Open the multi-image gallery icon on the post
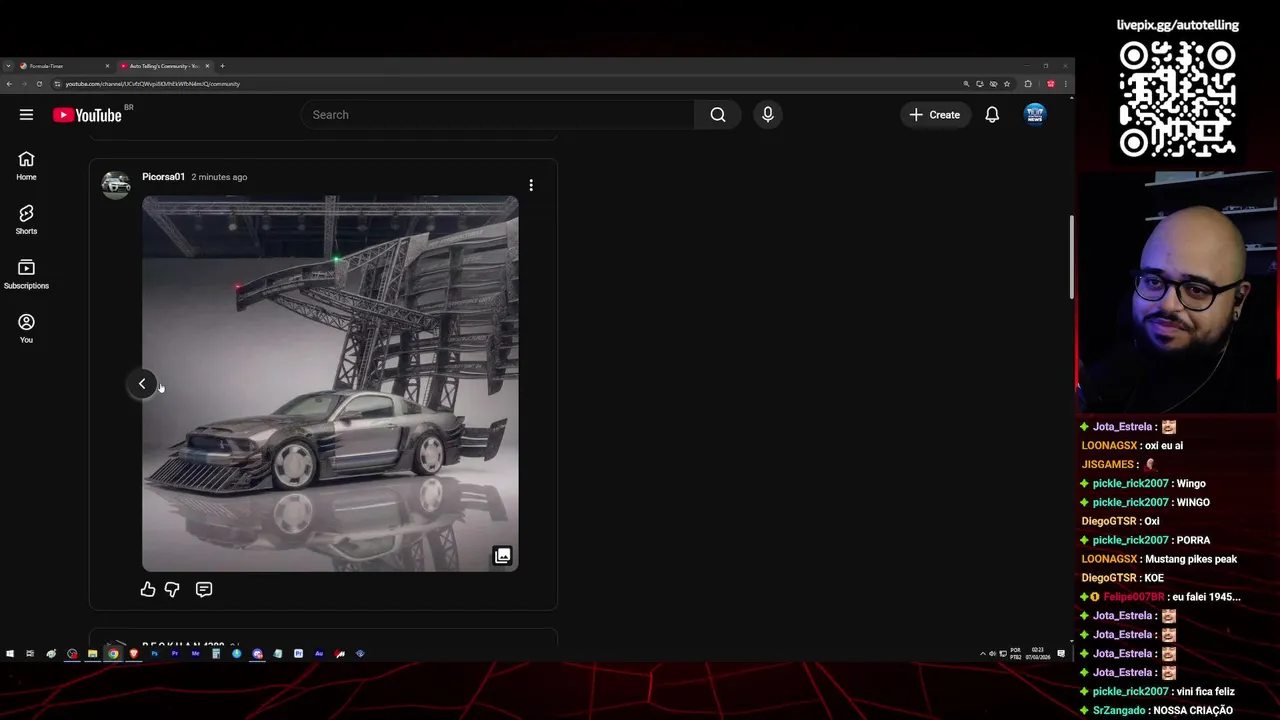This screenshot has height=720, width=1280. (x=502, y=556)
